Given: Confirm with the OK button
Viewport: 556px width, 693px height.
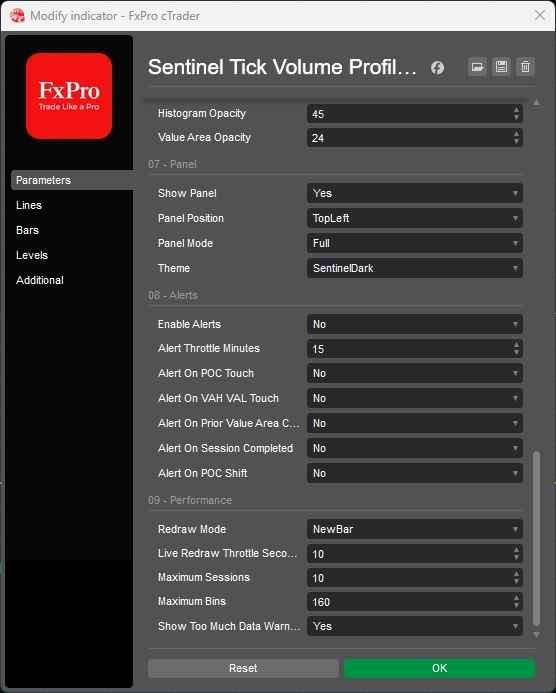Looking at the screenshot, I should tap(439, 668).
